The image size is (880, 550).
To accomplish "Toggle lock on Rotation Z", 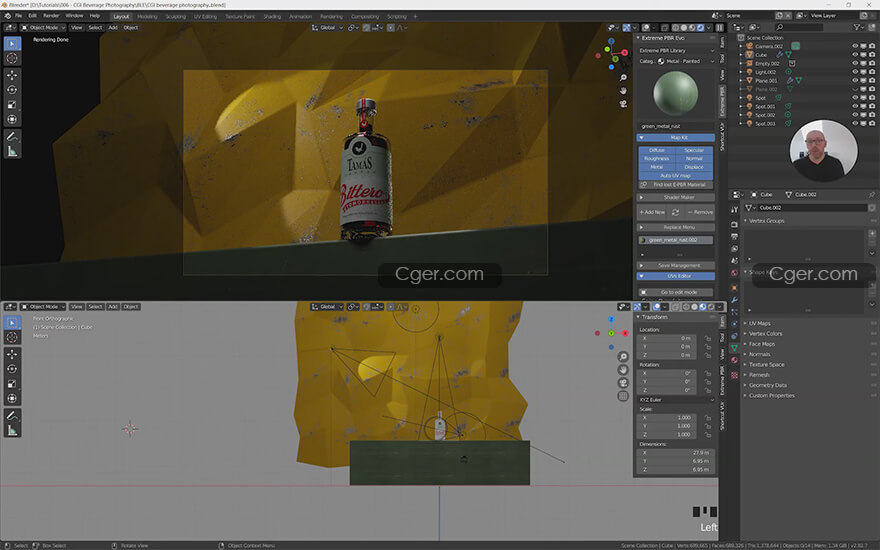I will [708, 390].
